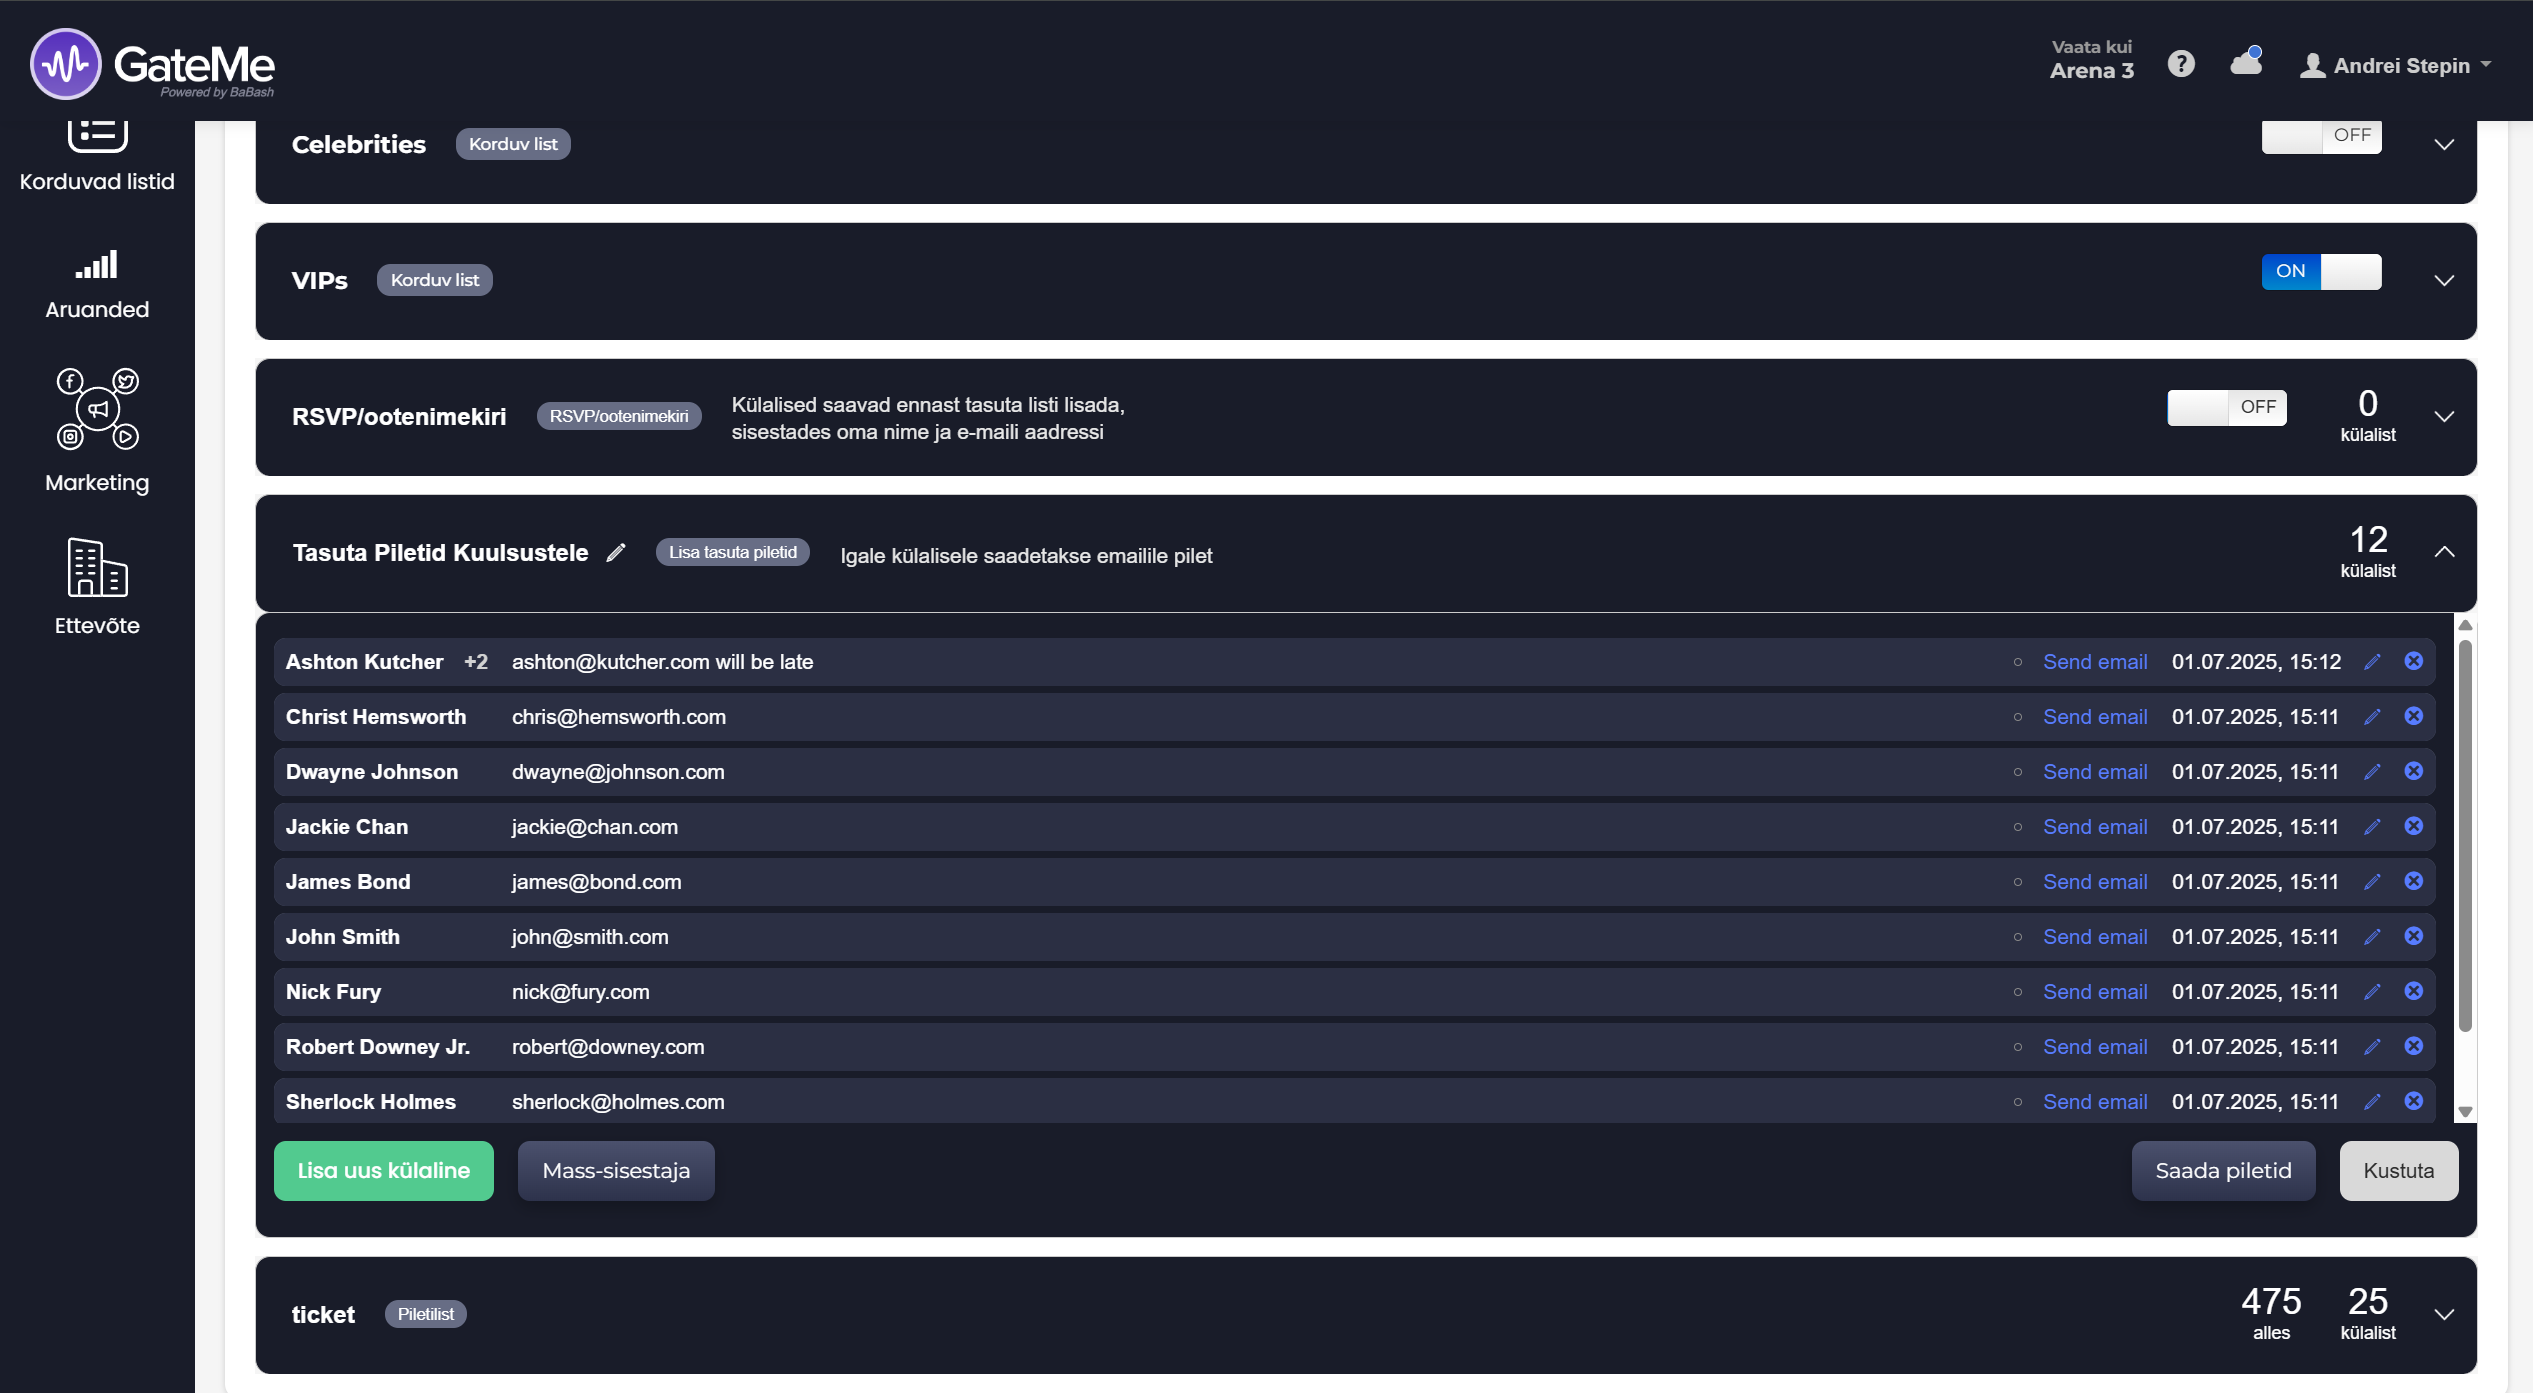
Task: Enable the RSVP/ootenimekiri toggle
Action: pos(2226,408)
